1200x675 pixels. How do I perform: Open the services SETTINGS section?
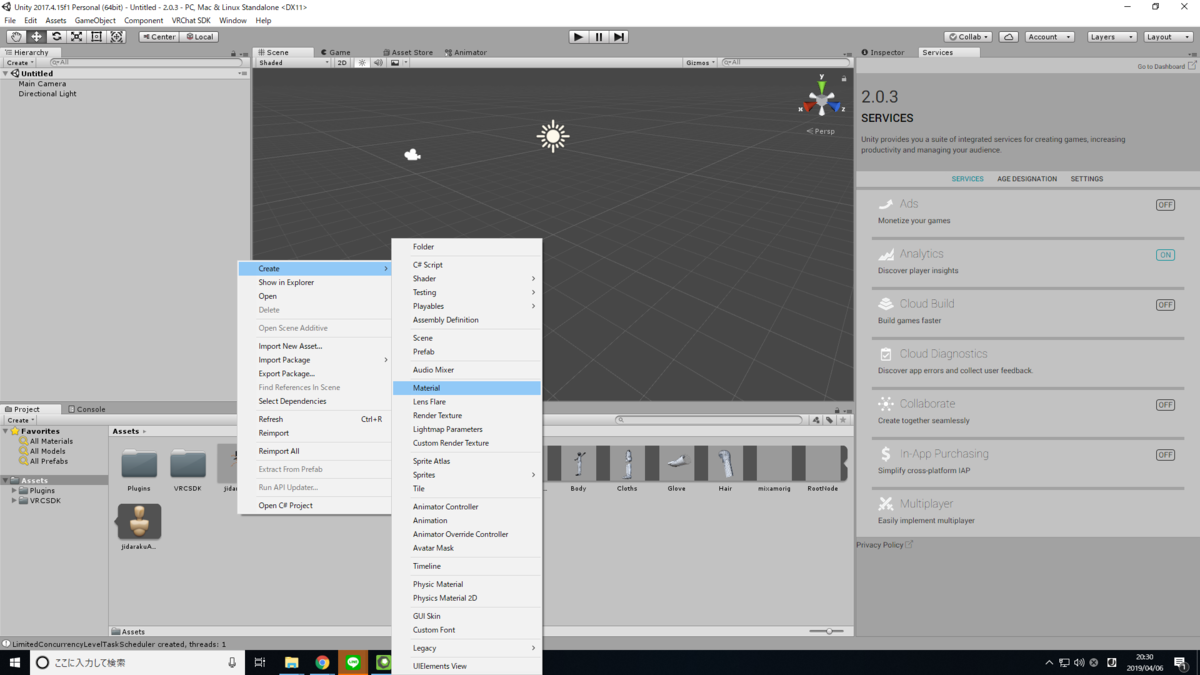[x=1087, y=179]
